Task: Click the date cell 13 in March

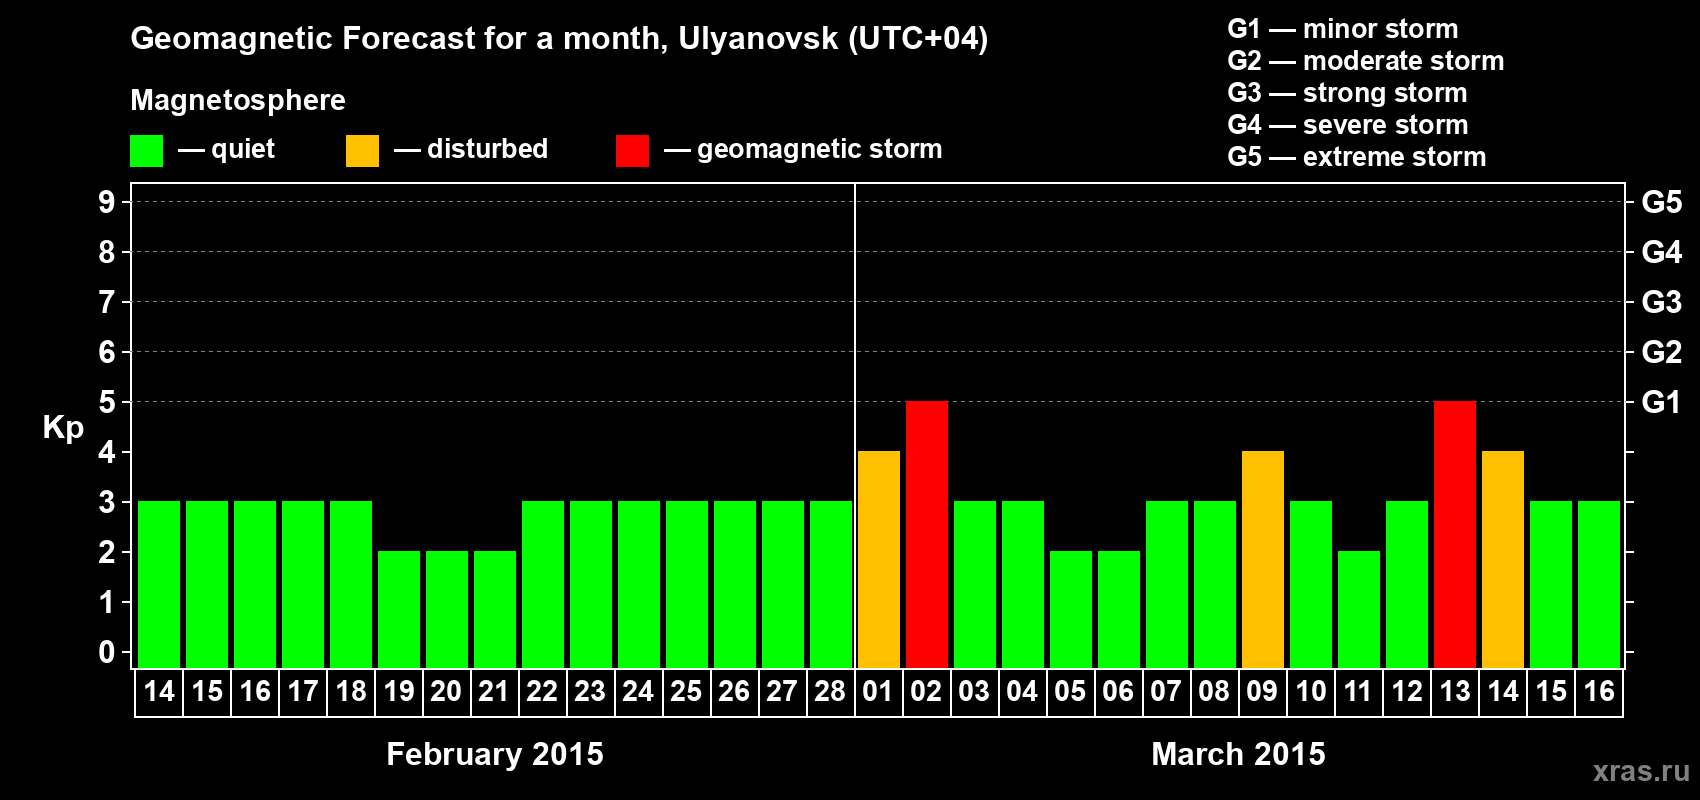Action: pos(1455,692)
